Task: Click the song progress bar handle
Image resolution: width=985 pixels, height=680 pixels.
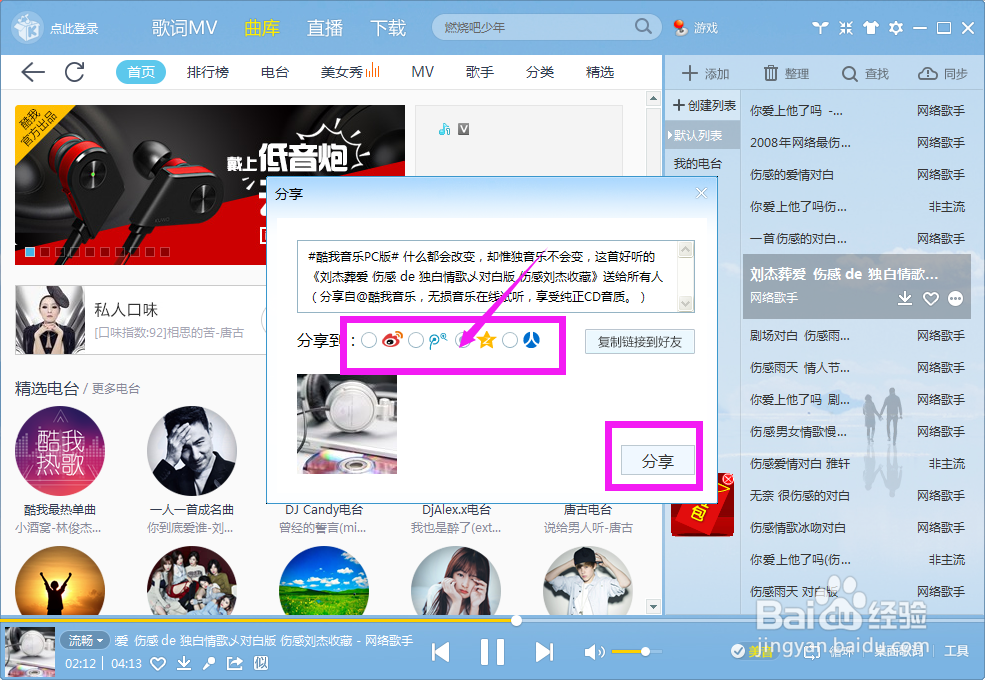Action: pyautogui.click(x=516, y=620)
